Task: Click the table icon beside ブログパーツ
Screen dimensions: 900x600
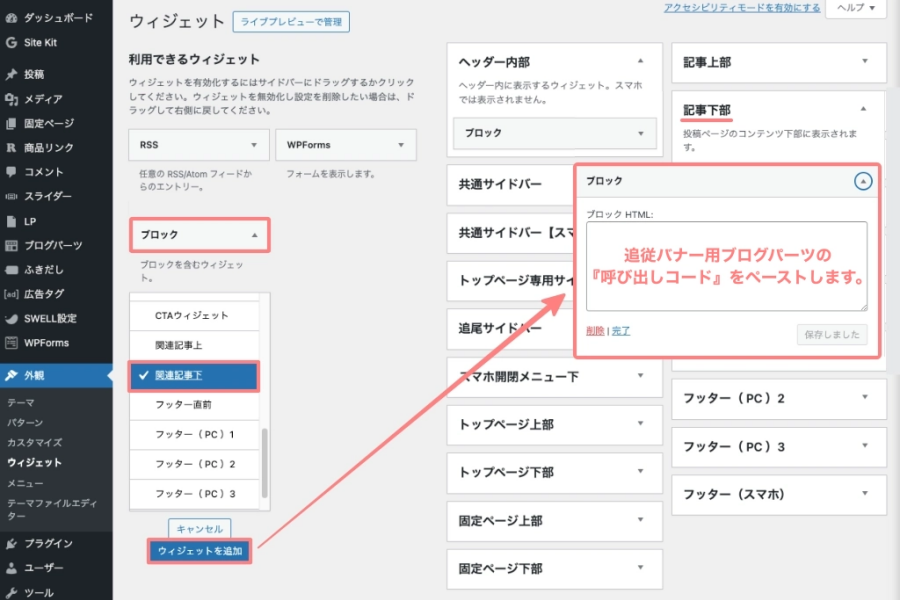Action: (x=11, y=246)
